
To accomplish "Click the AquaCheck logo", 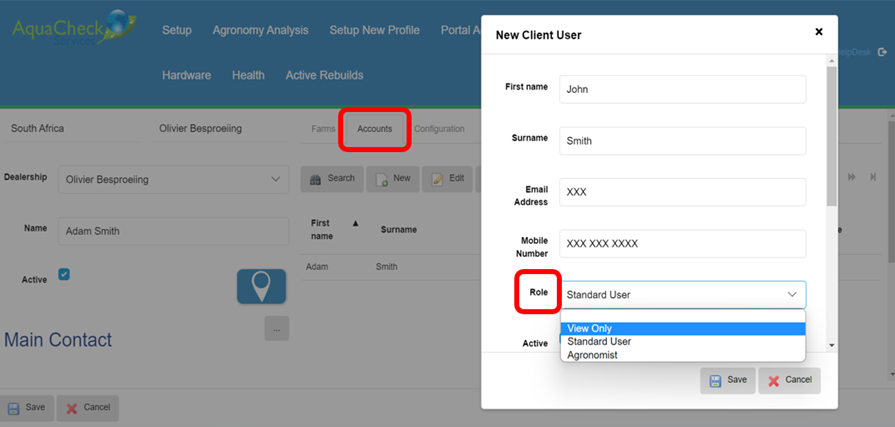I will point(70,30).
